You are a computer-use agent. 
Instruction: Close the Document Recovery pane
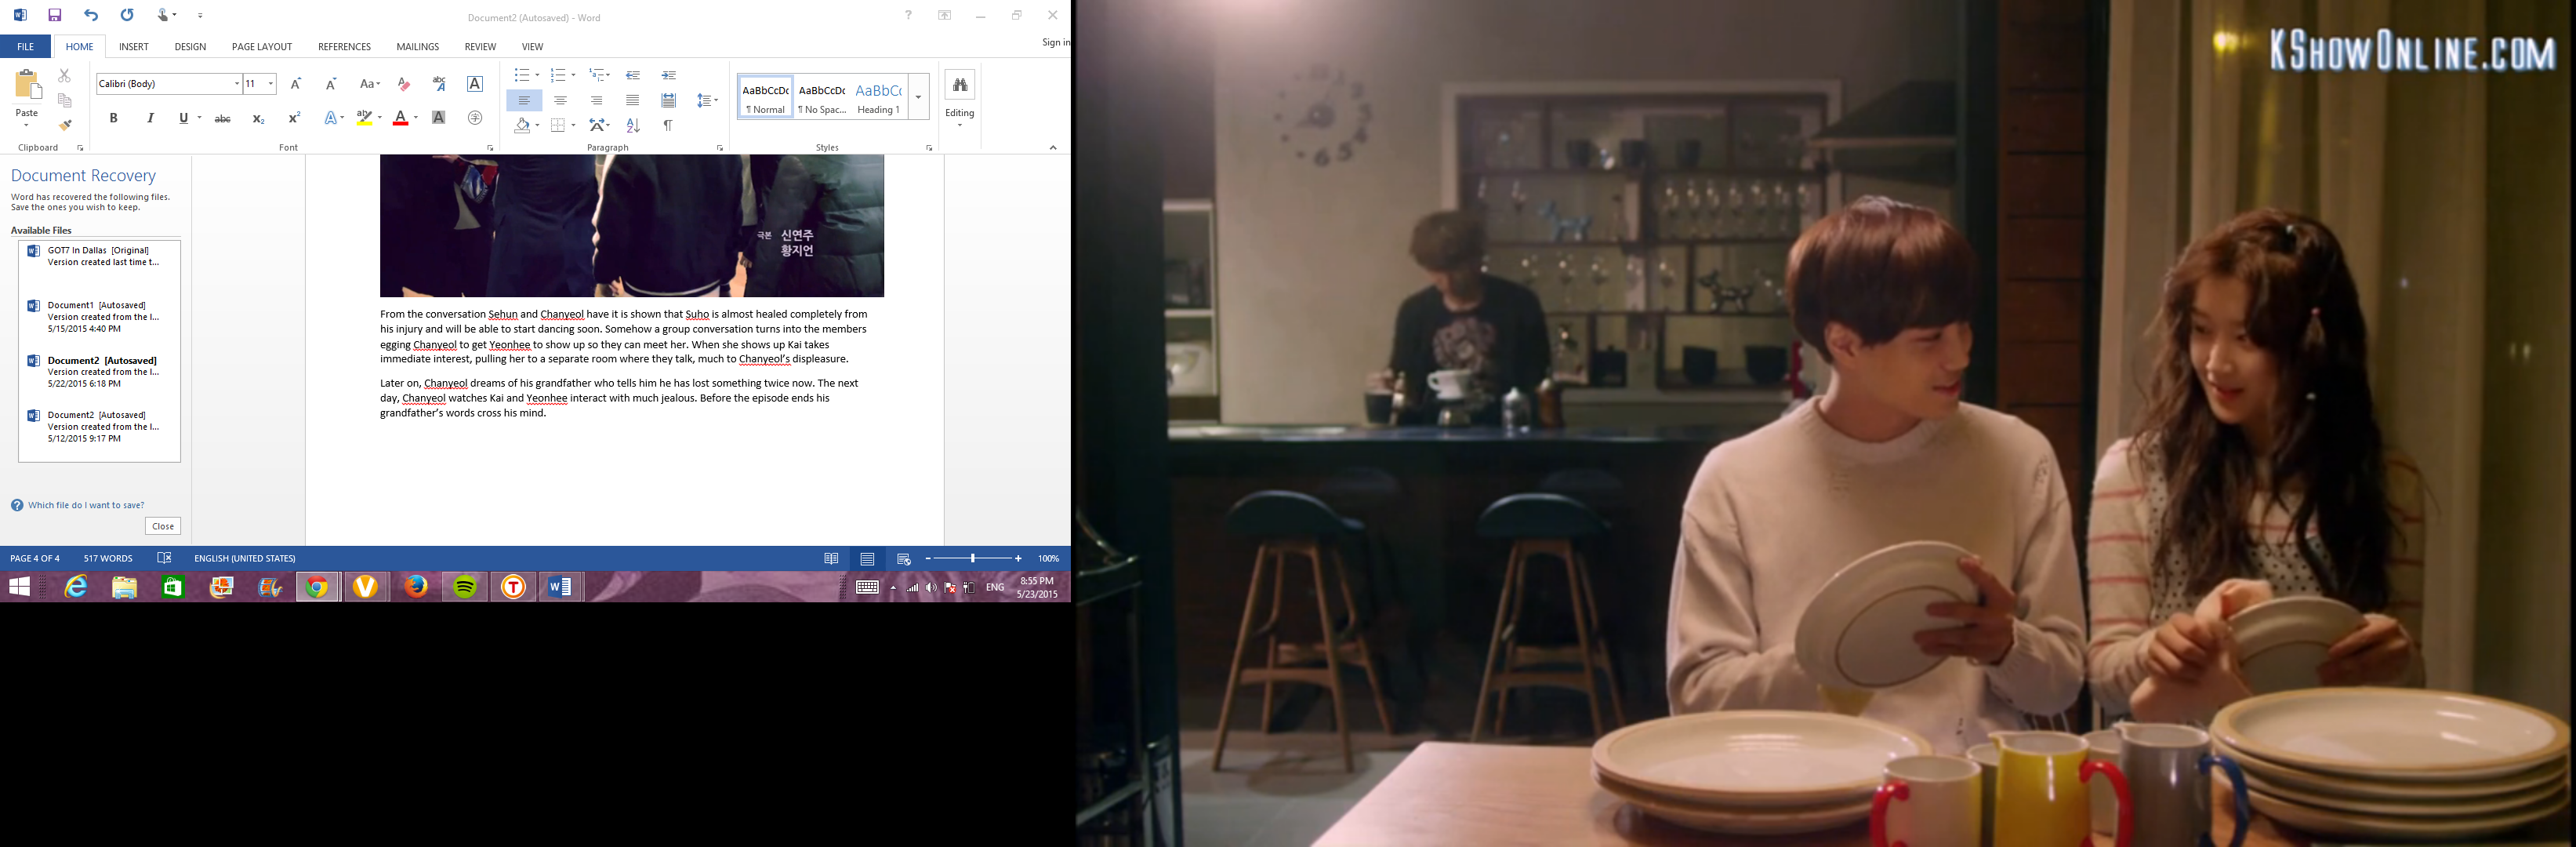click(163, 526)
